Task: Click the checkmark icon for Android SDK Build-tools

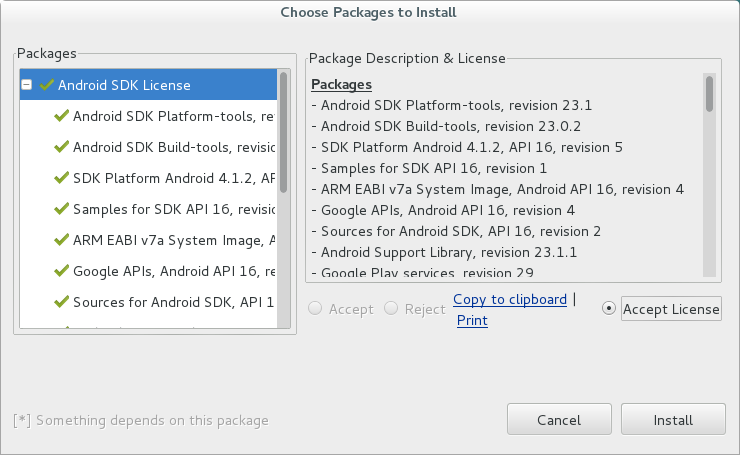Action: tap(61, 147)
